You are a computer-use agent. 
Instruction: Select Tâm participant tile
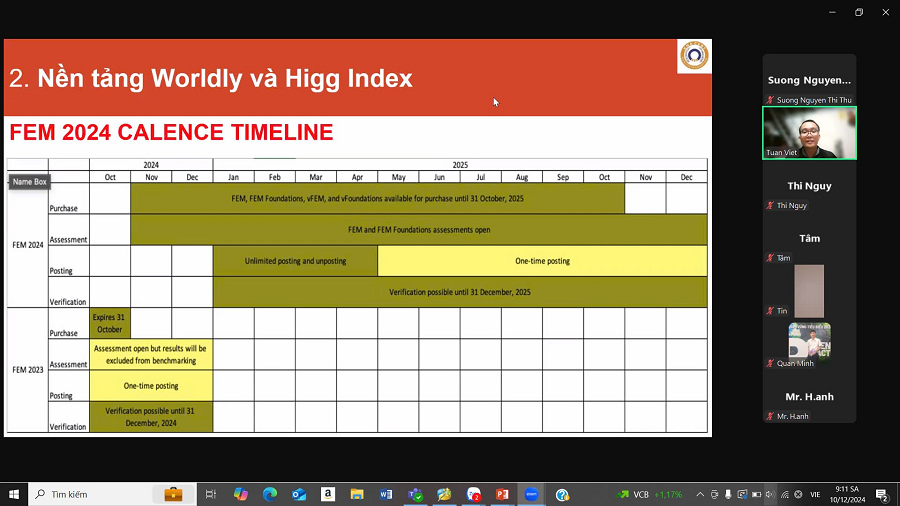(x=809, y=239)
